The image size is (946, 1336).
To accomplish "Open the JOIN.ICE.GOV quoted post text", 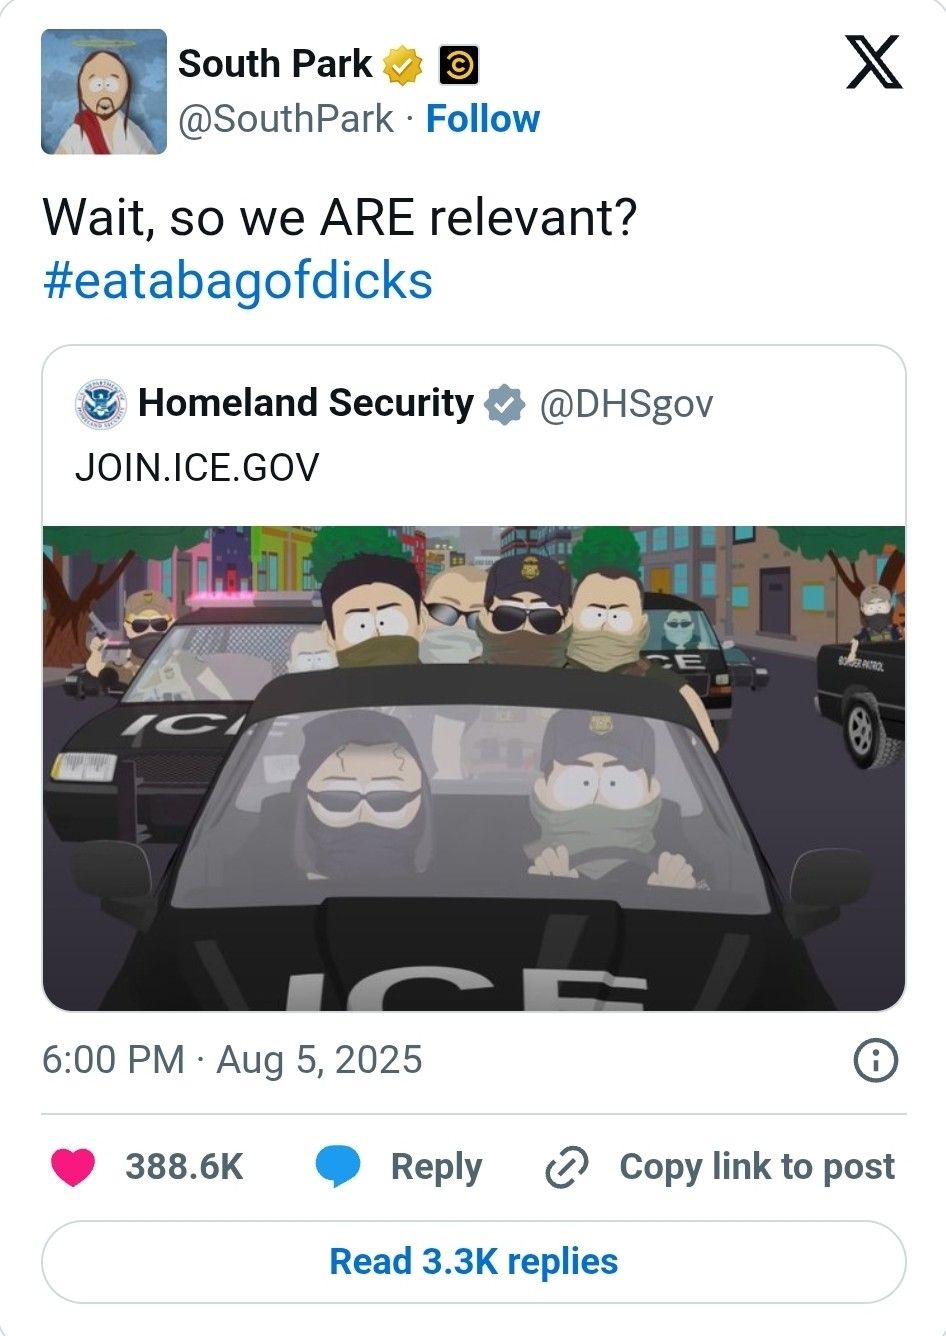I will point(197,467).
